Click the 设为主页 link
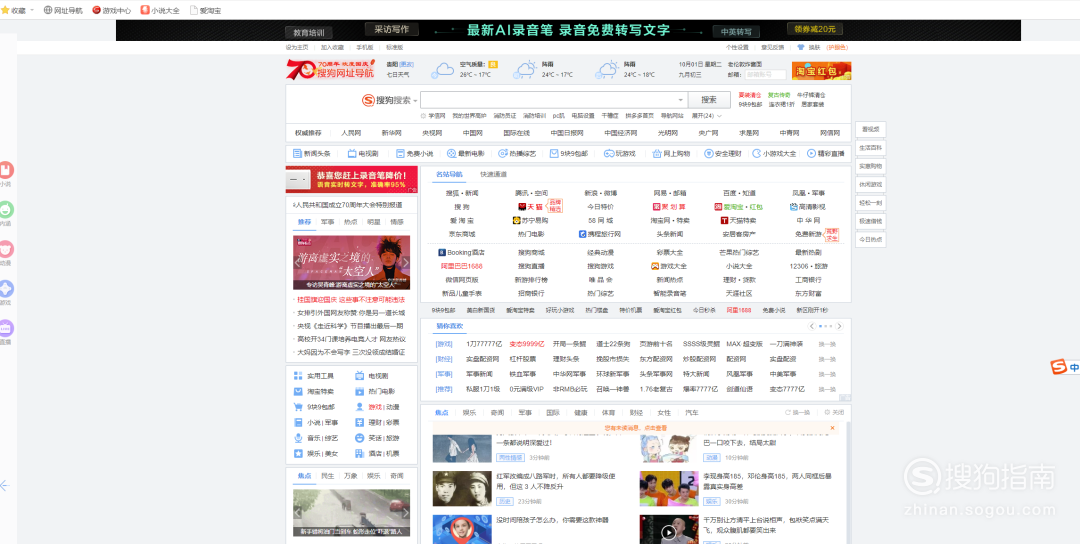1080x544 pixels. (x=297, y=48)
